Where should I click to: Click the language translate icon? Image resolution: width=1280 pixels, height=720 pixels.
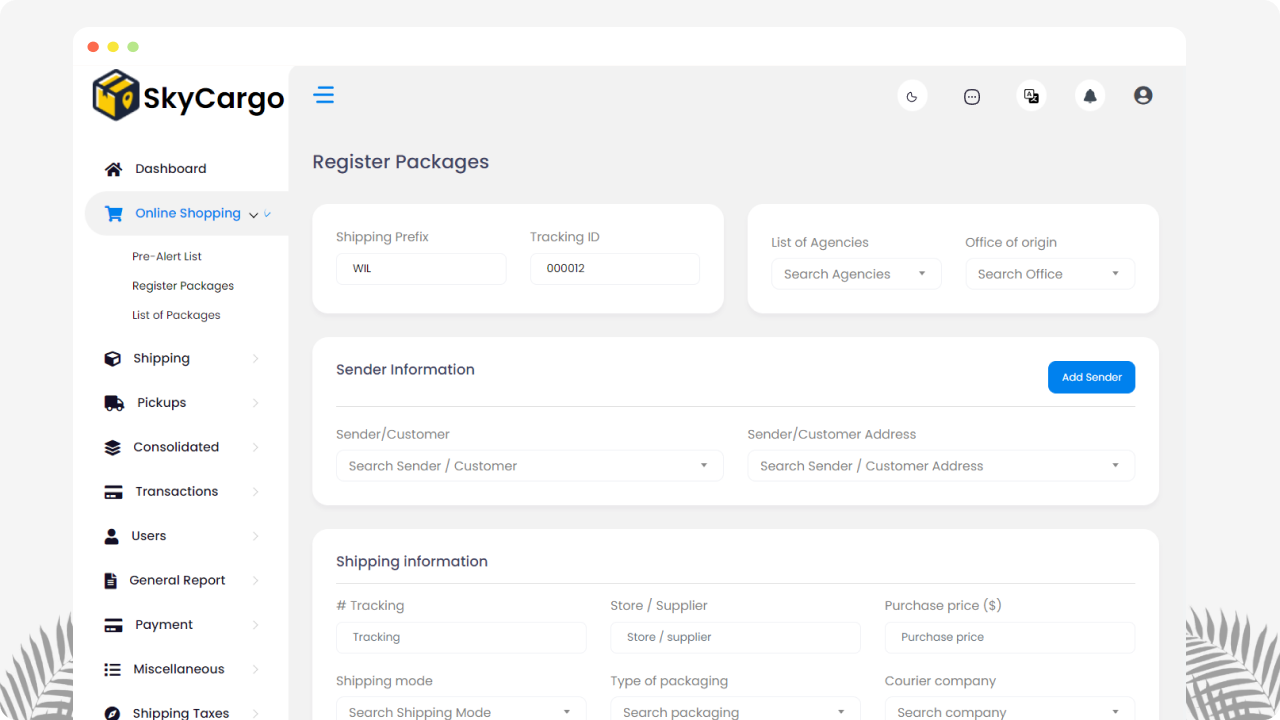1031,96
